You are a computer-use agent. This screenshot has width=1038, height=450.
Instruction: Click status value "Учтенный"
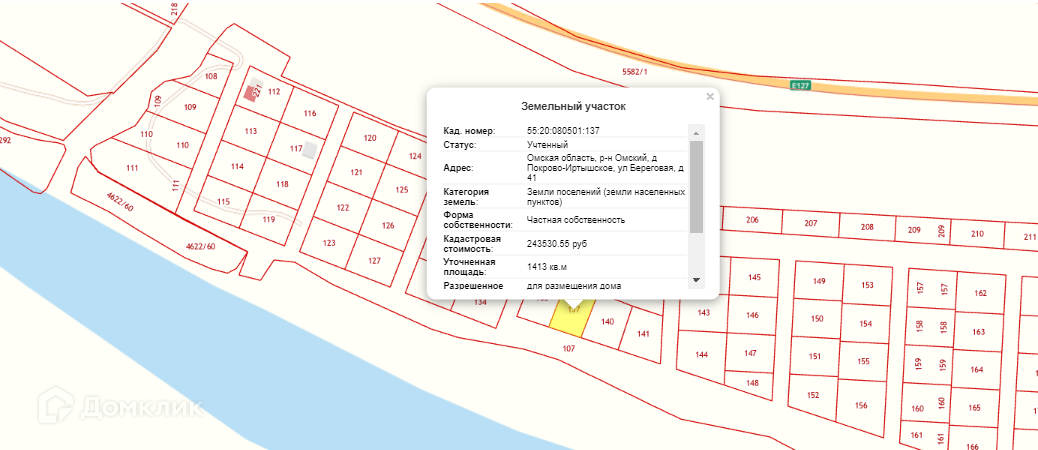pos(547,144)
